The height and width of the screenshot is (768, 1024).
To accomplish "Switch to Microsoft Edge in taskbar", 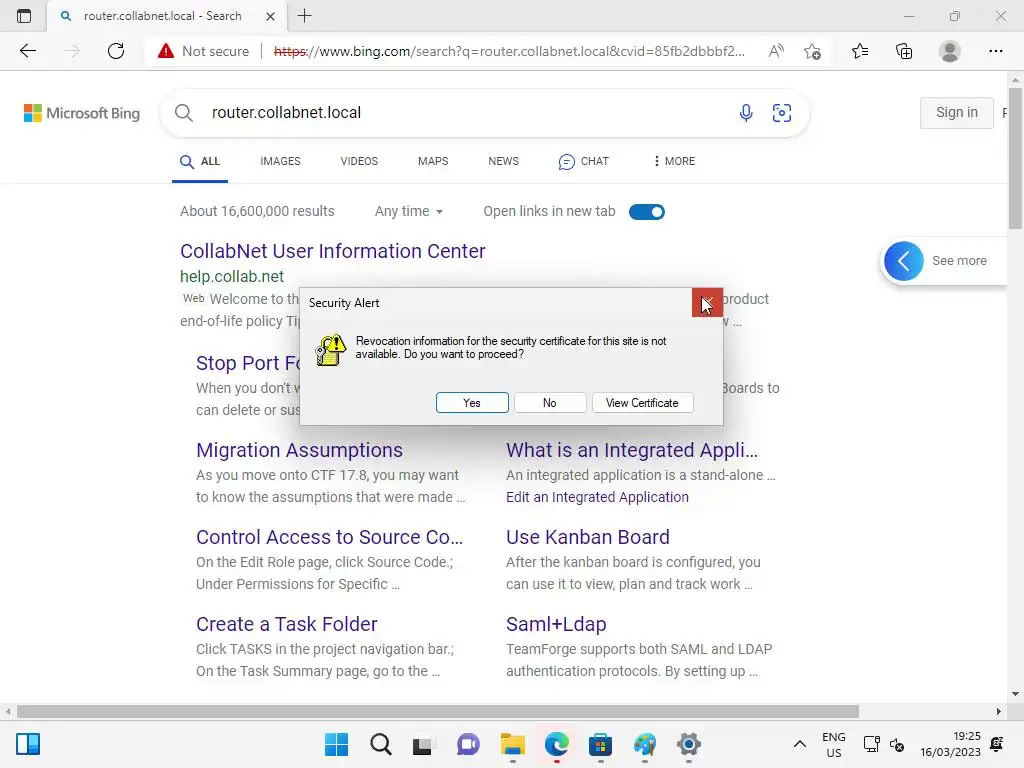I will (556, 744).
